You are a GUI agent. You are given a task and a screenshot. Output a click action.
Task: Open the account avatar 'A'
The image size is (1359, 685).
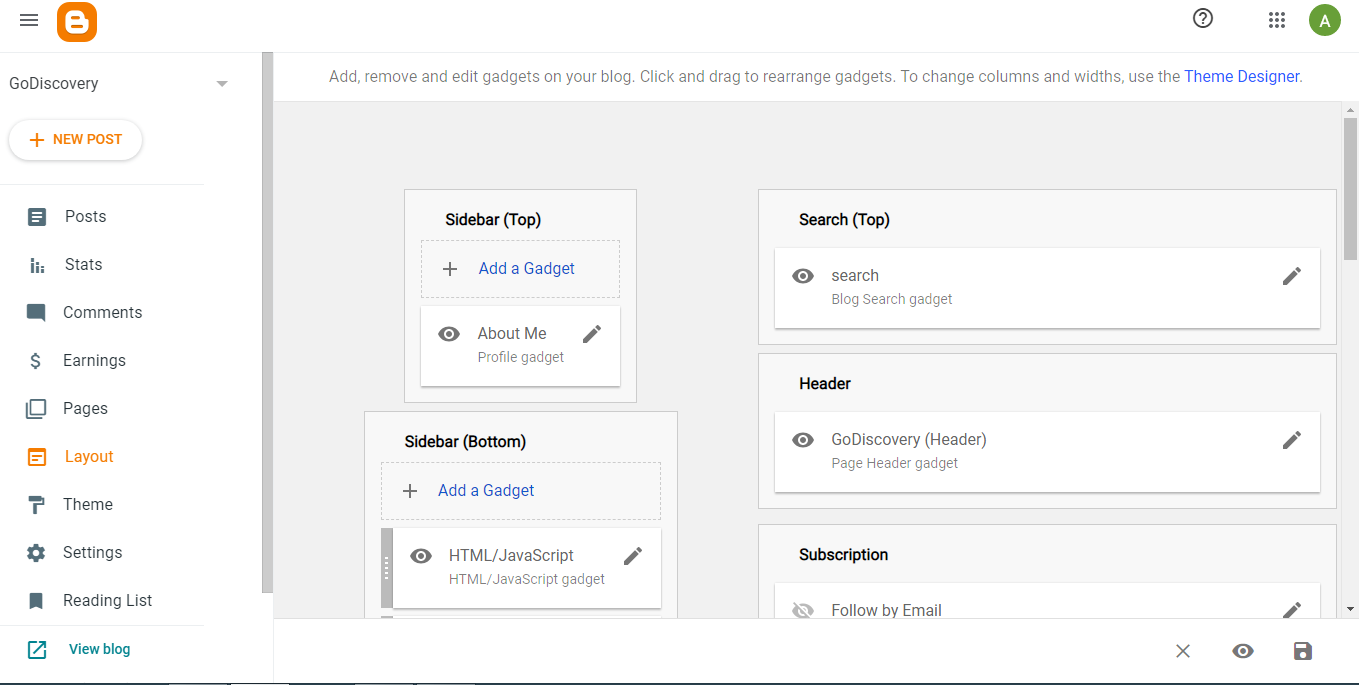click(1325, 20)
